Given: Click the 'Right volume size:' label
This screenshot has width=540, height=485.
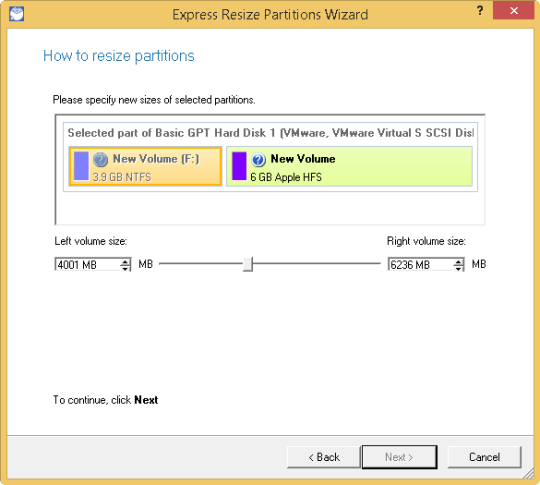Looking at the screenshot, I should (426, 241).
